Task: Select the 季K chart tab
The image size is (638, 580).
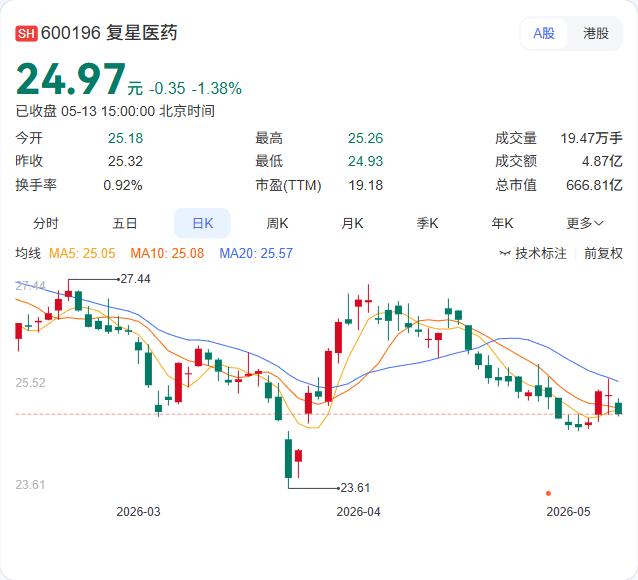Action: pyautogui.click(x=427, y=223)
